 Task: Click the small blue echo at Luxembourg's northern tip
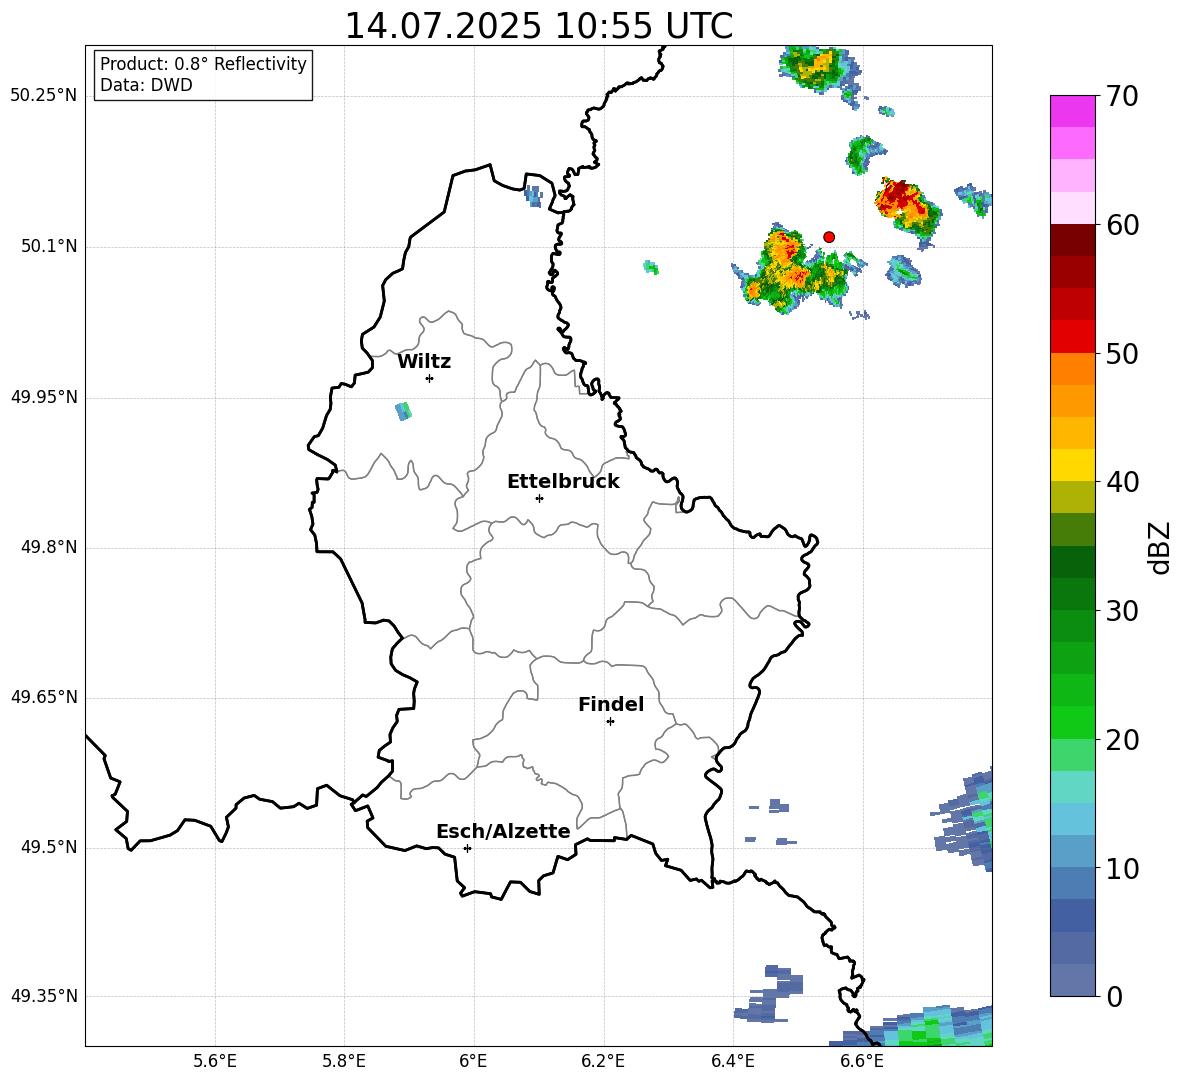click(x=533, y=196)
